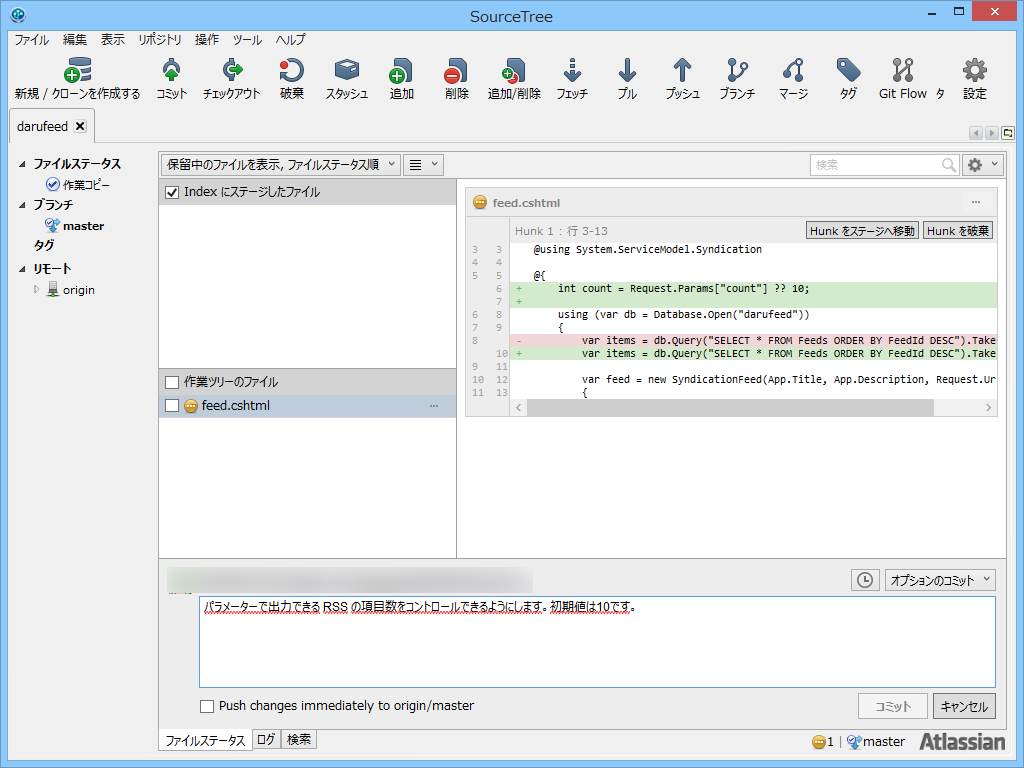
Task: Open the list view mode dropdown
Action: [x=423, y=165]
